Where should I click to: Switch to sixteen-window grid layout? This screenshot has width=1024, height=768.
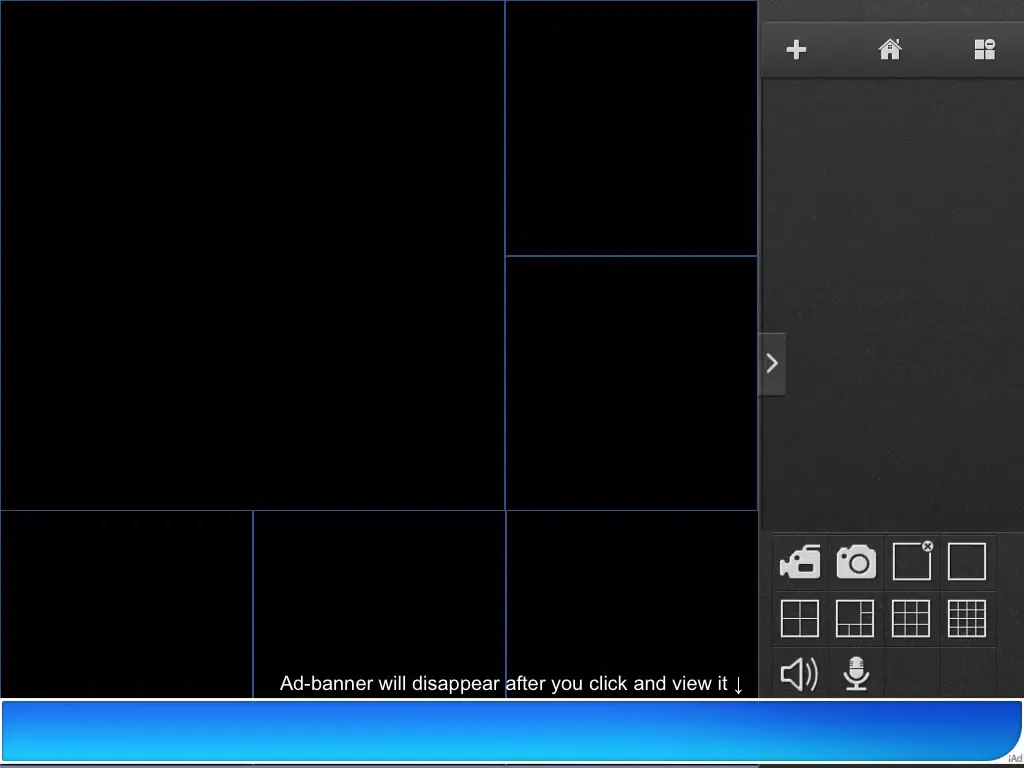point(967,618)
